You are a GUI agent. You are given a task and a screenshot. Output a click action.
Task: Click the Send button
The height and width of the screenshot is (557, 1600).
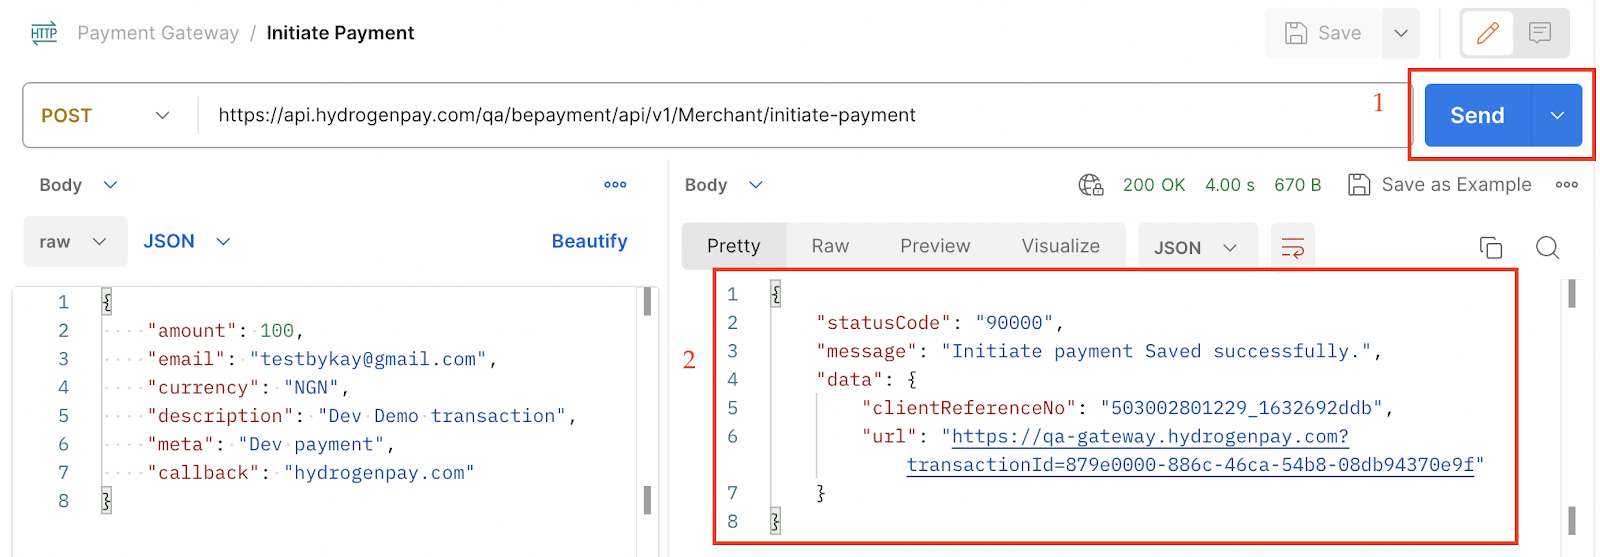[1478, 115]
